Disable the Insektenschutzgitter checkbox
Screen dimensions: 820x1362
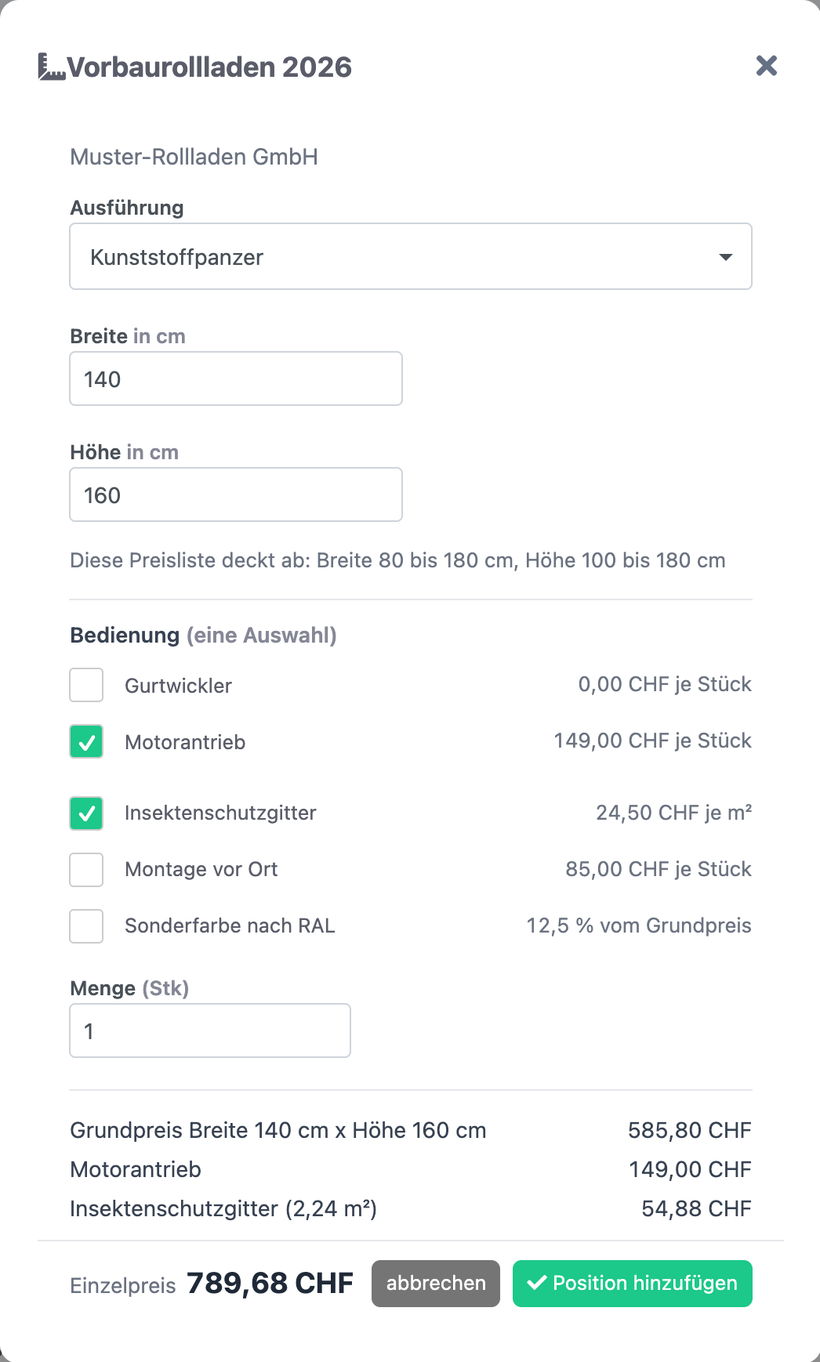pyautogui.click(x=86, y=813)
